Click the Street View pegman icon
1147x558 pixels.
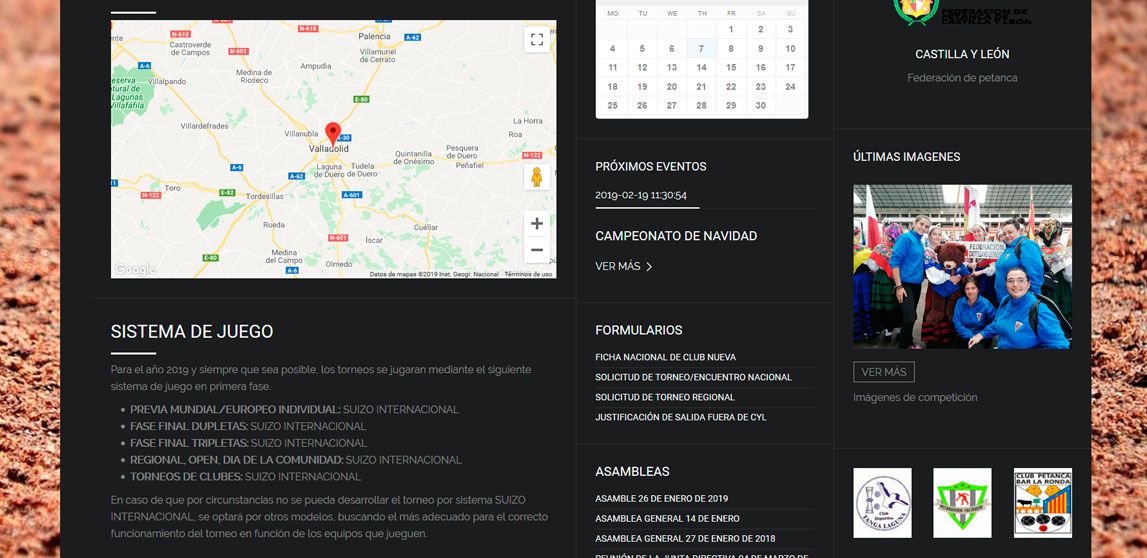click(537, 177)
